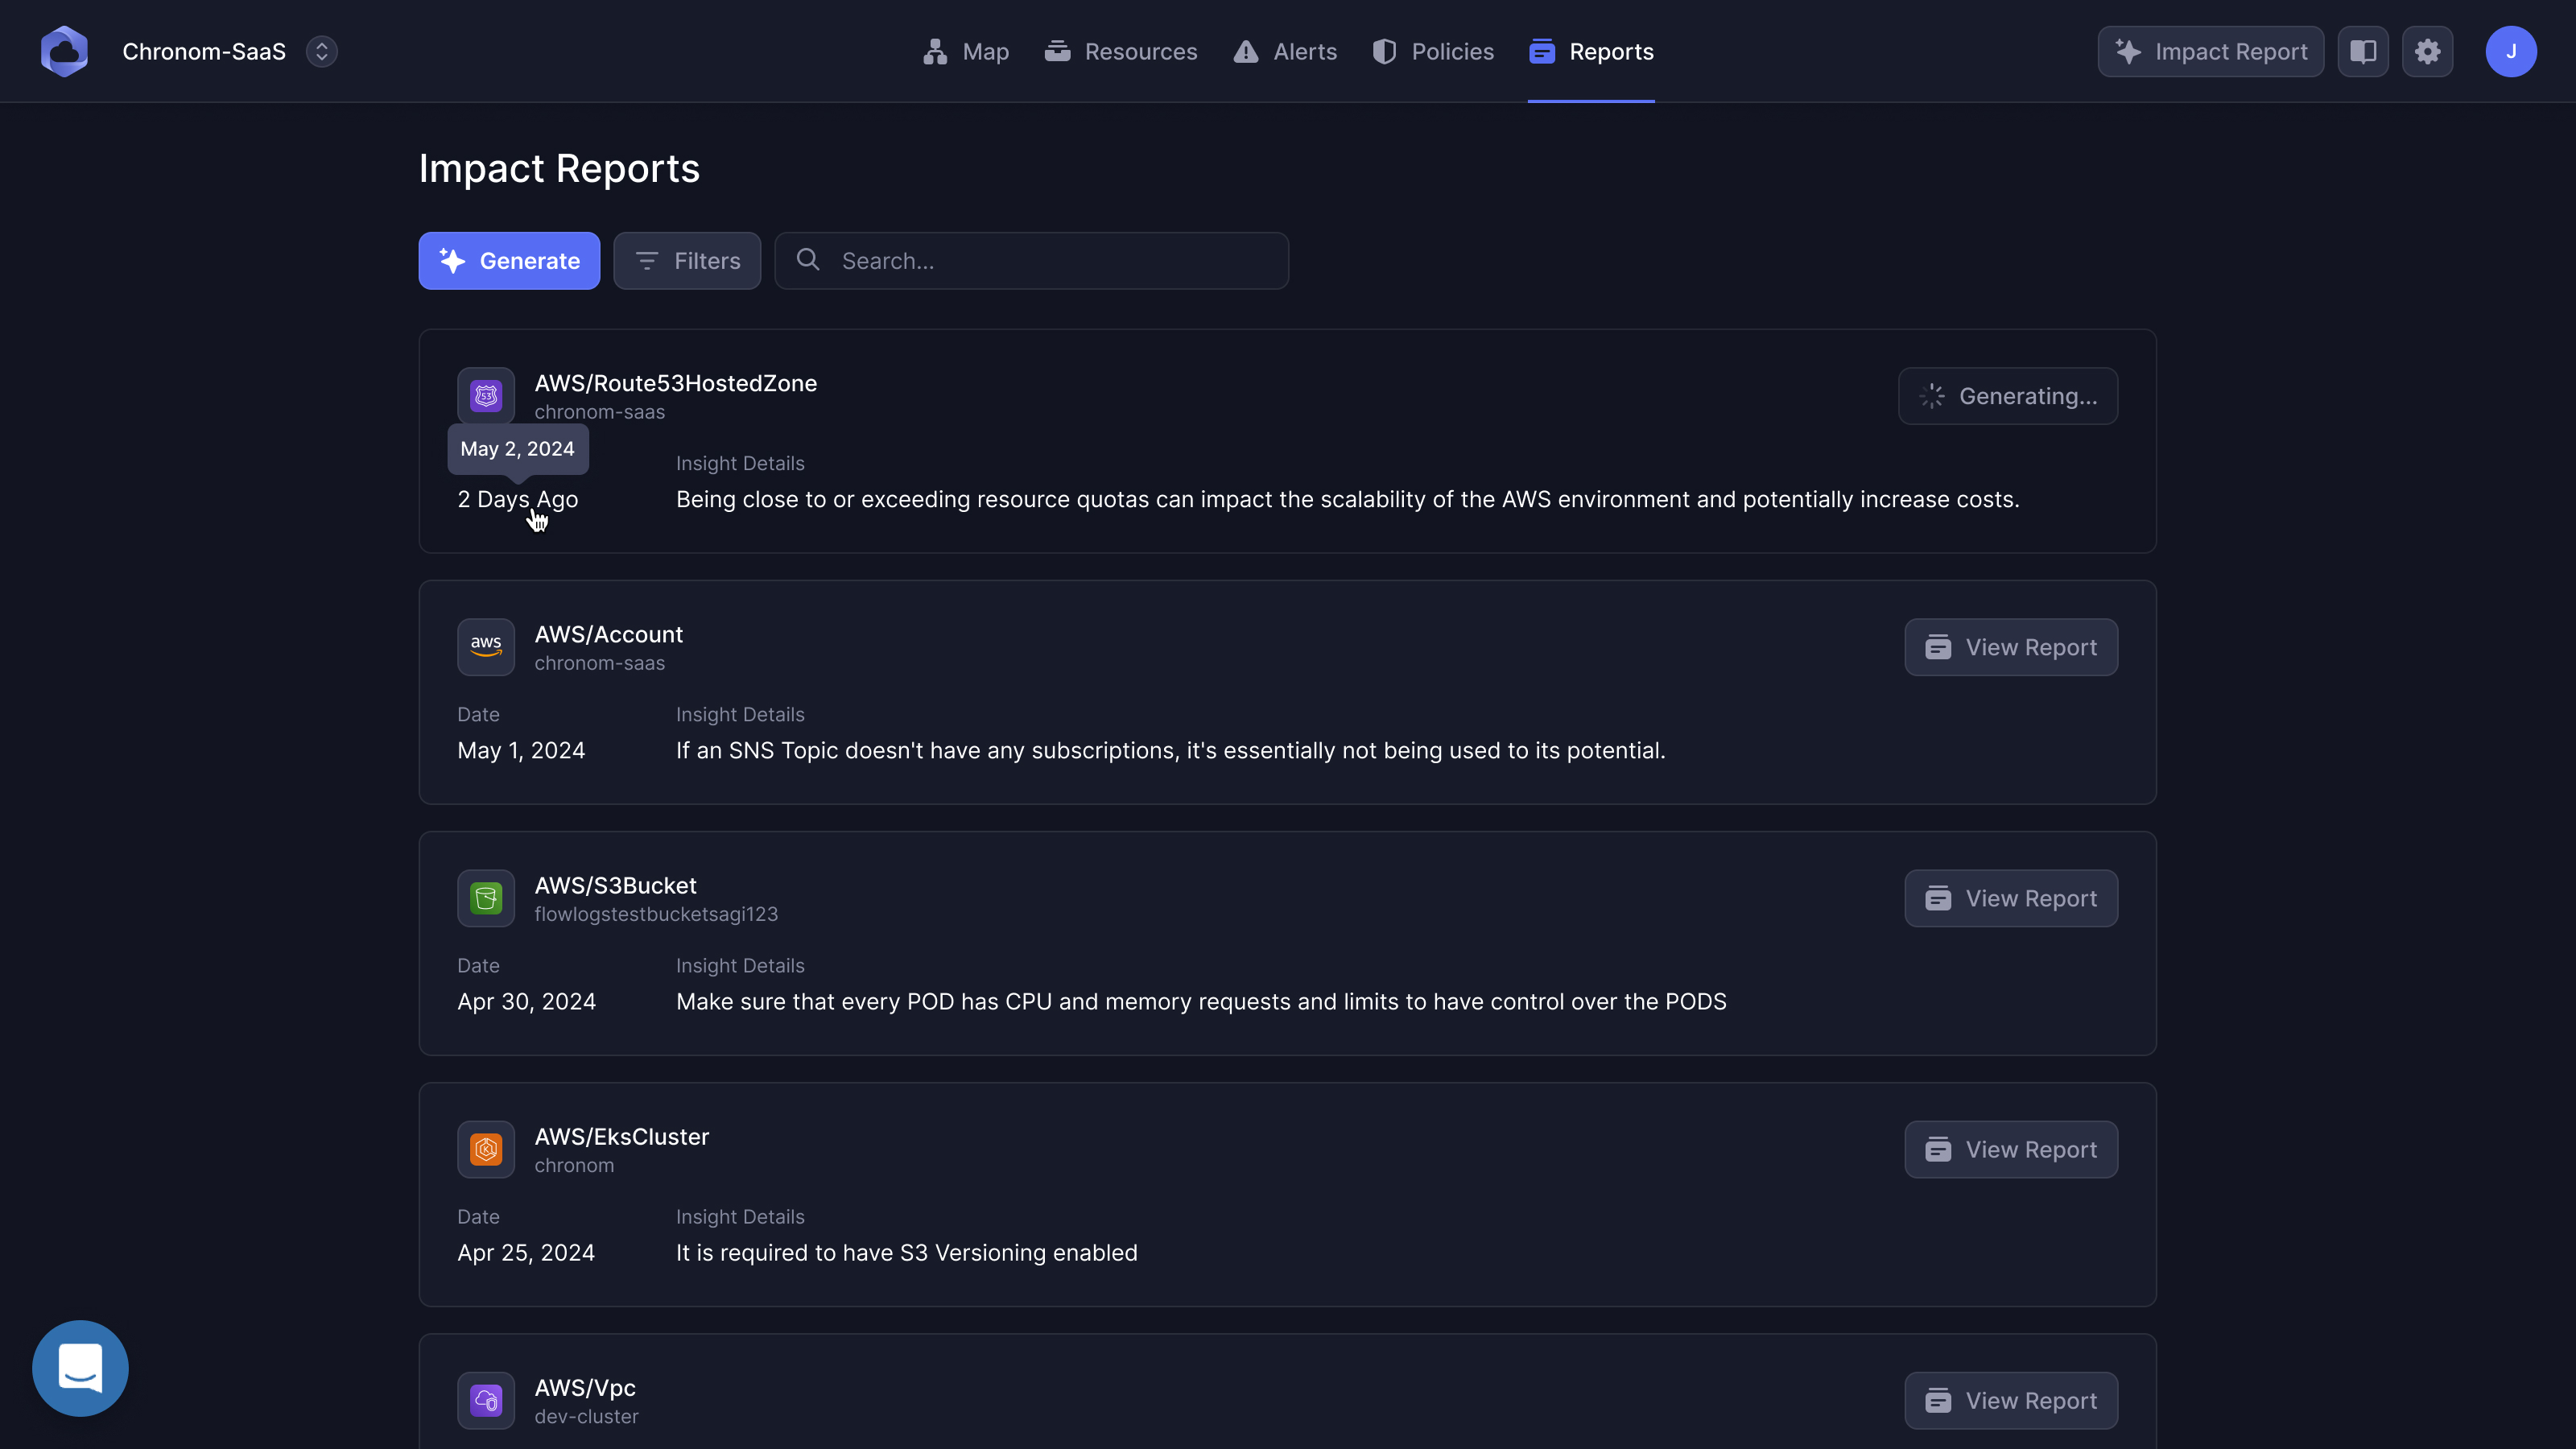Click the '2 Days Ago' date text
Image resolution: width=2576 pixels, height=1449 pixels.
click(517, 499)
